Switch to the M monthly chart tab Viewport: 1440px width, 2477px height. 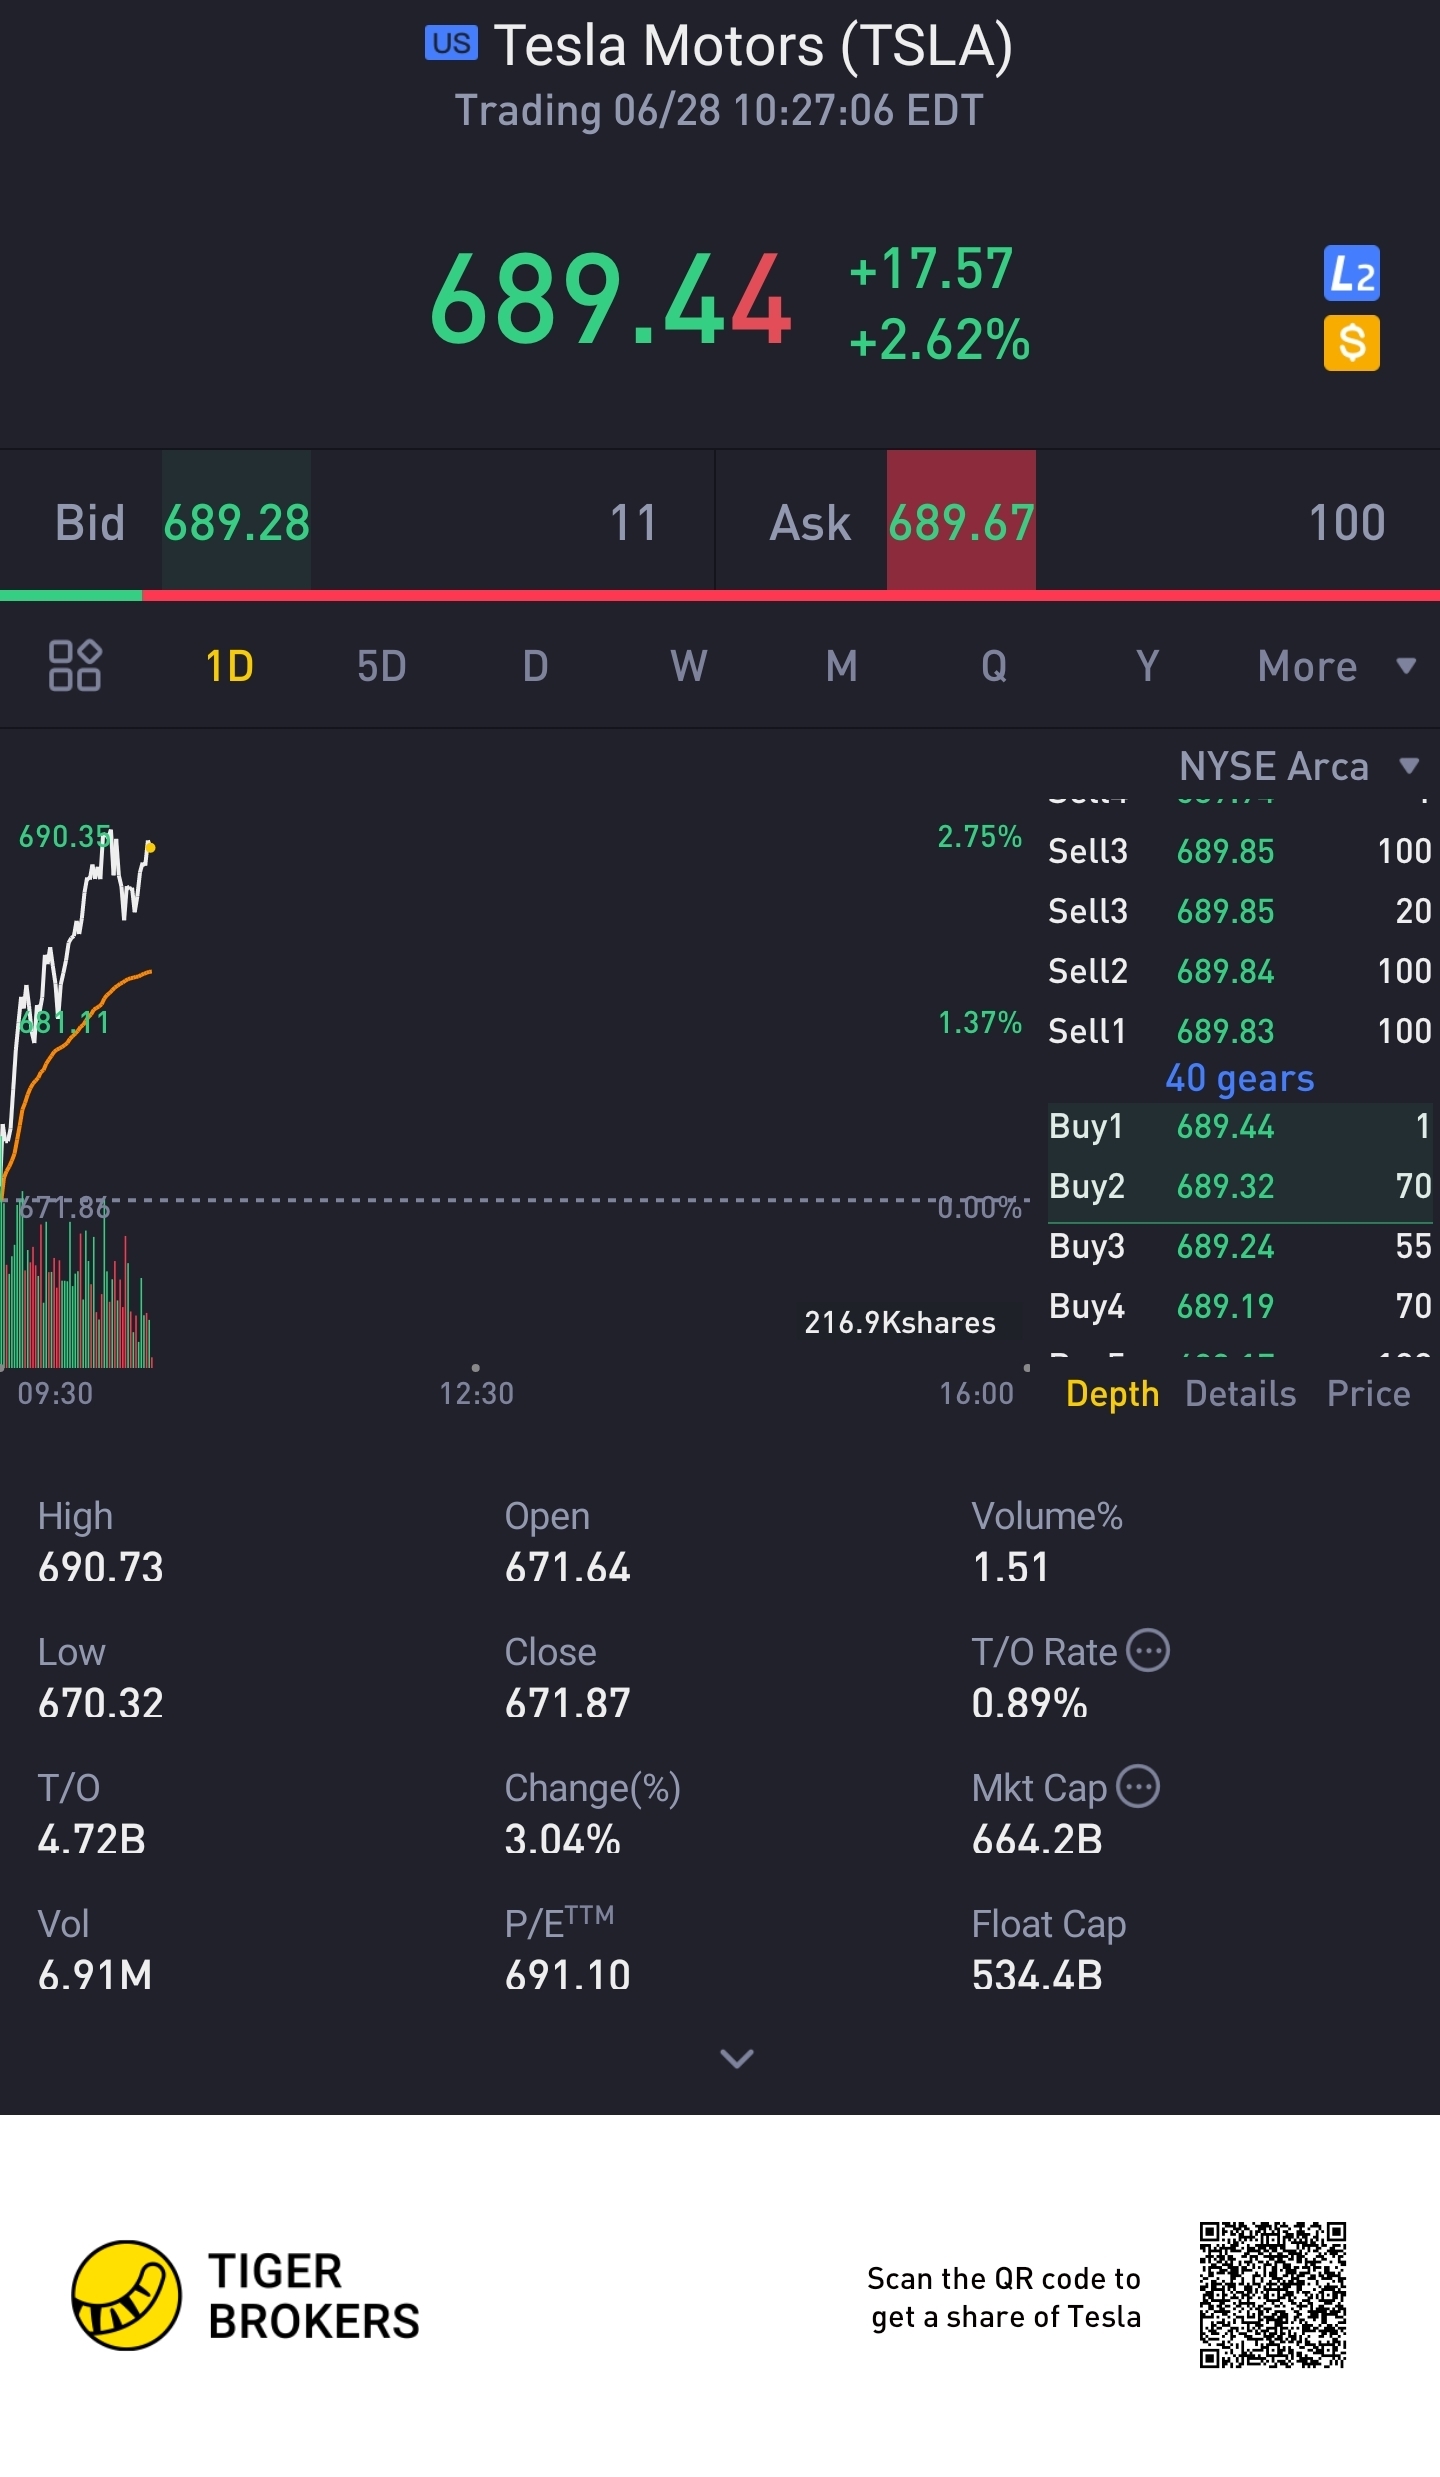point(842,666)
